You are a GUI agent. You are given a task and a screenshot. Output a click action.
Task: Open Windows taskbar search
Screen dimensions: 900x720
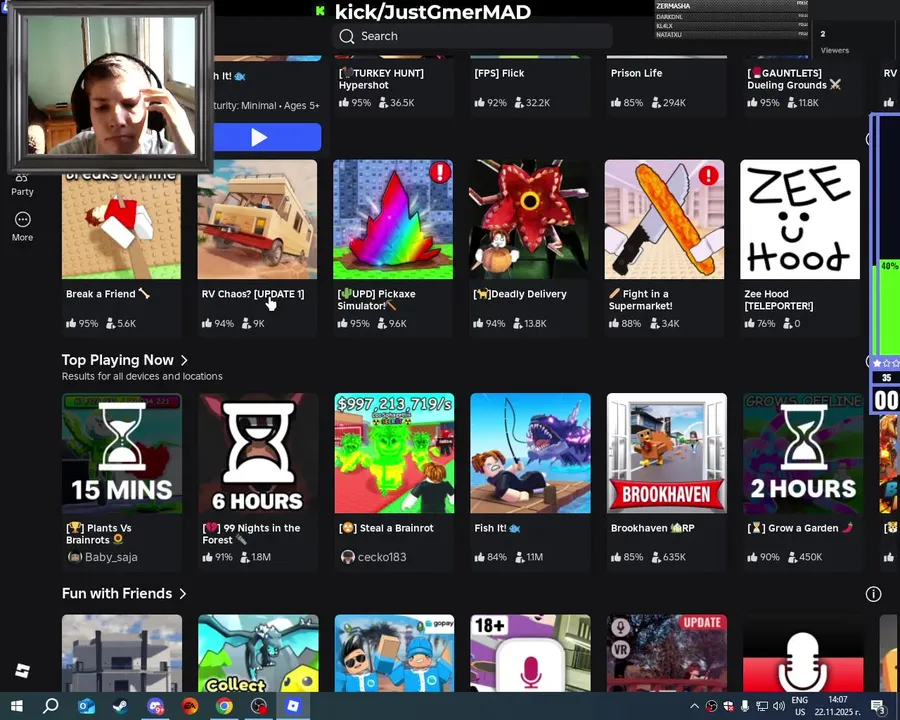click(x=51, y=706)
